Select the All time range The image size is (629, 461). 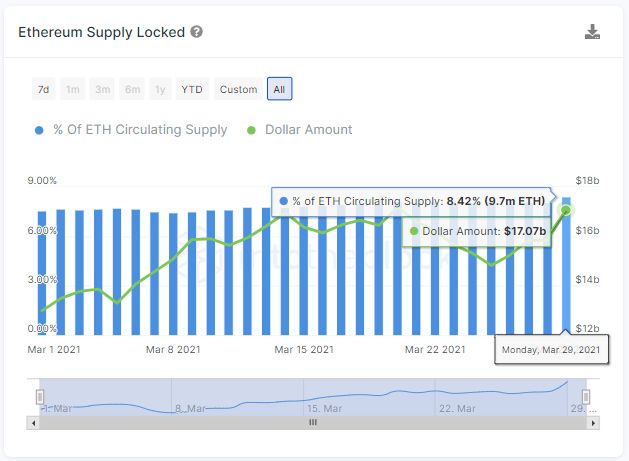pyautogui.click(x=279, y=89)
